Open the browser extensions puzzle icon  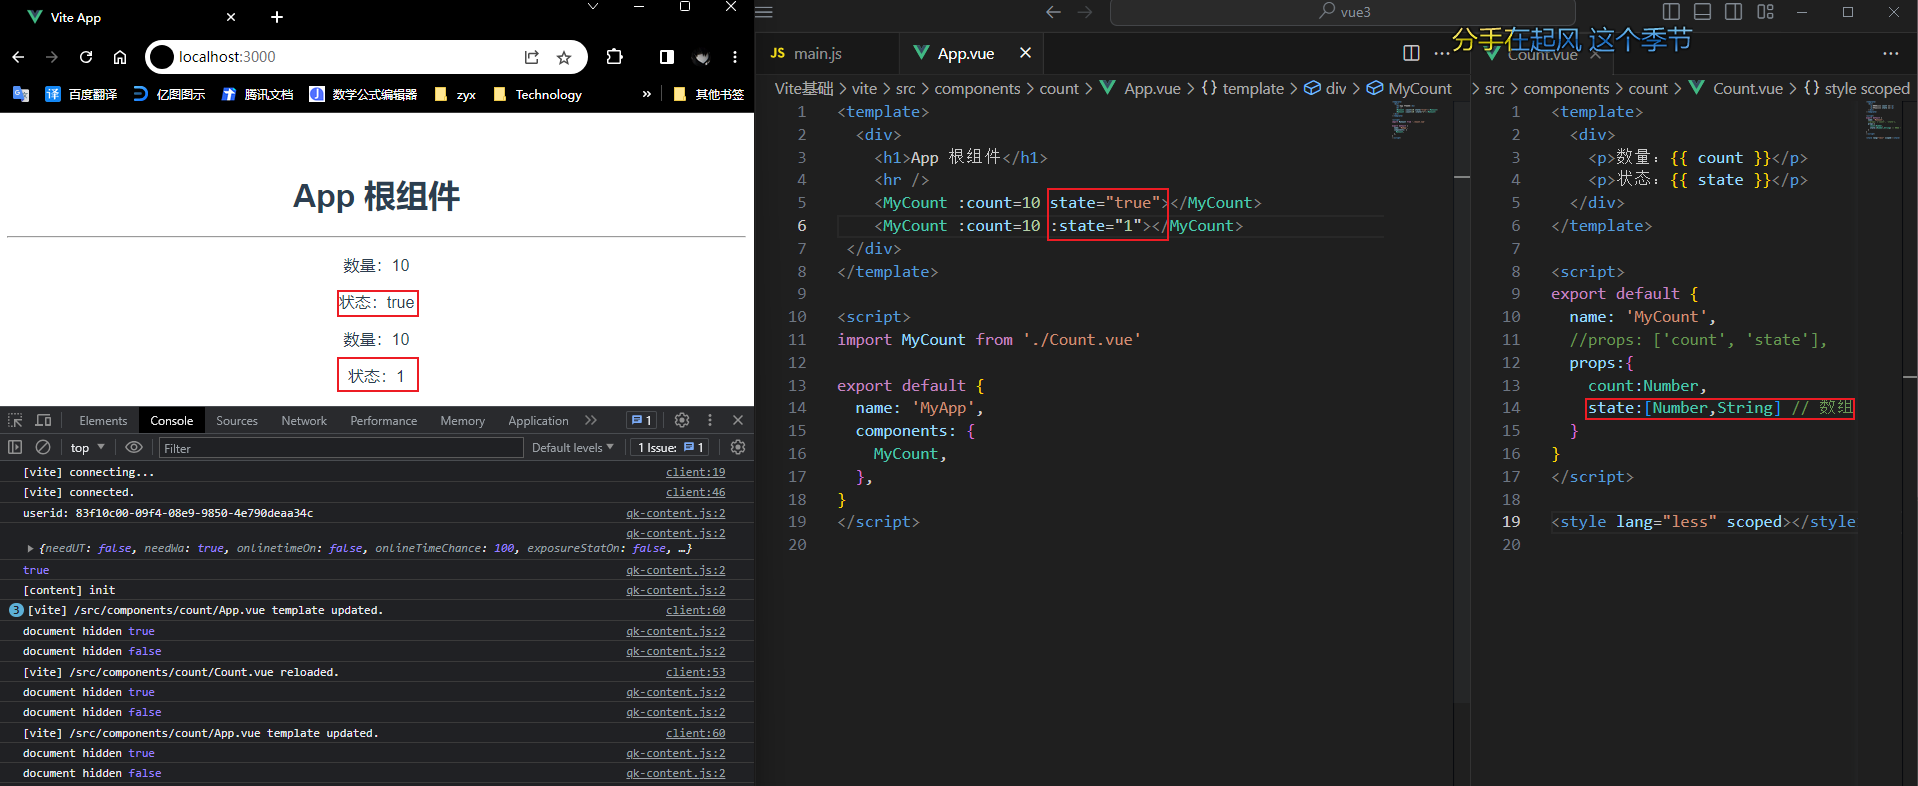coord(615,57)
